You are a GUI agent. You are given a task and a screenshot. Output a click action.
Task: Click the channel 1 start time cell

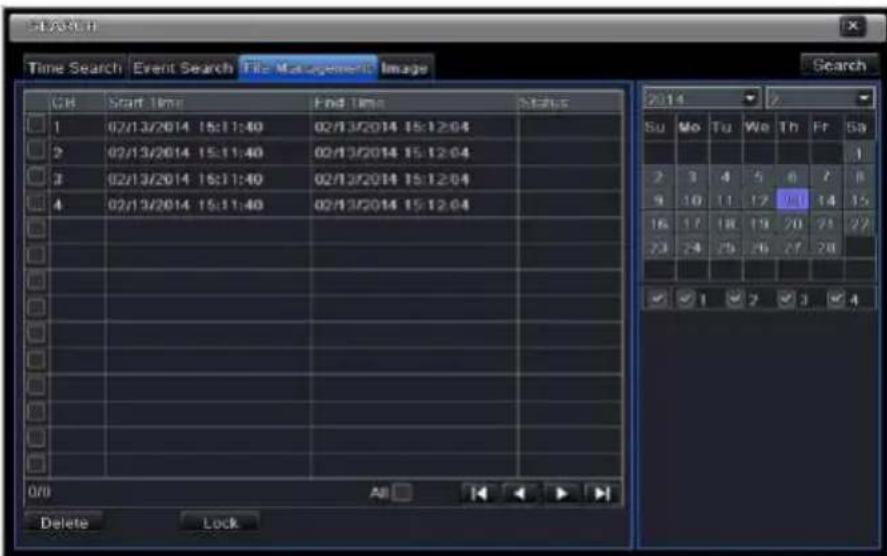point(208,126)
